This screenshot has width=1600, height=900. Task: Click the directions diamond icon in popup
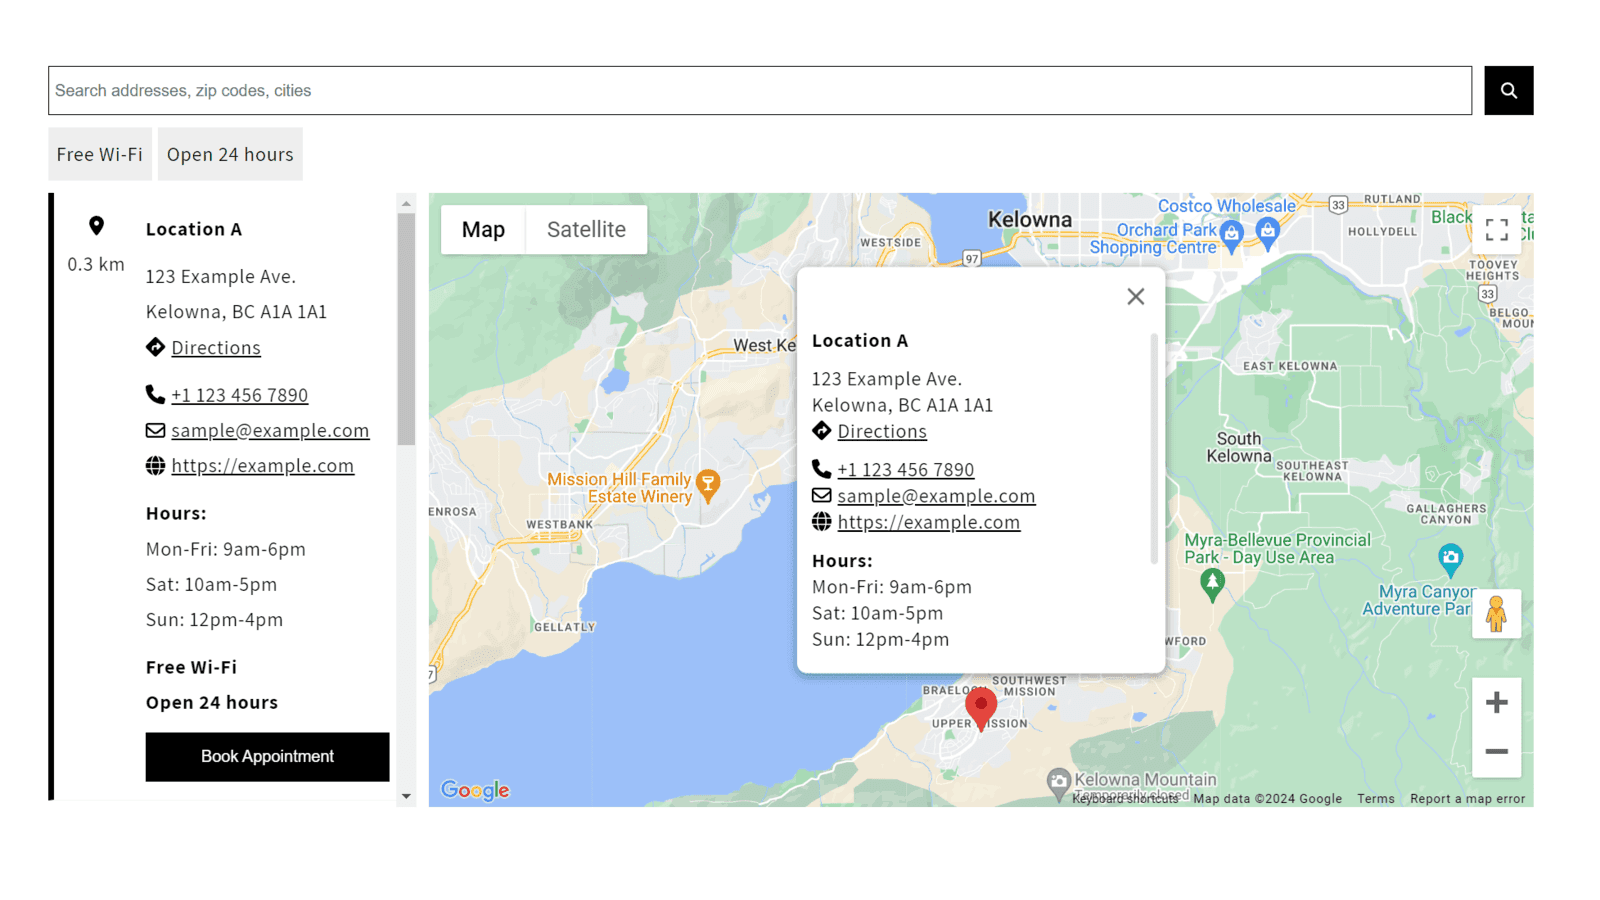click(820, 431)
